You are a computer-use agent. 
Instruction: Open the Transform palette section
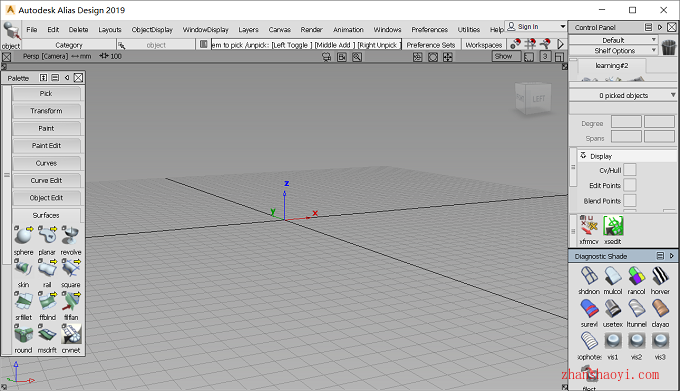point(46,111)
